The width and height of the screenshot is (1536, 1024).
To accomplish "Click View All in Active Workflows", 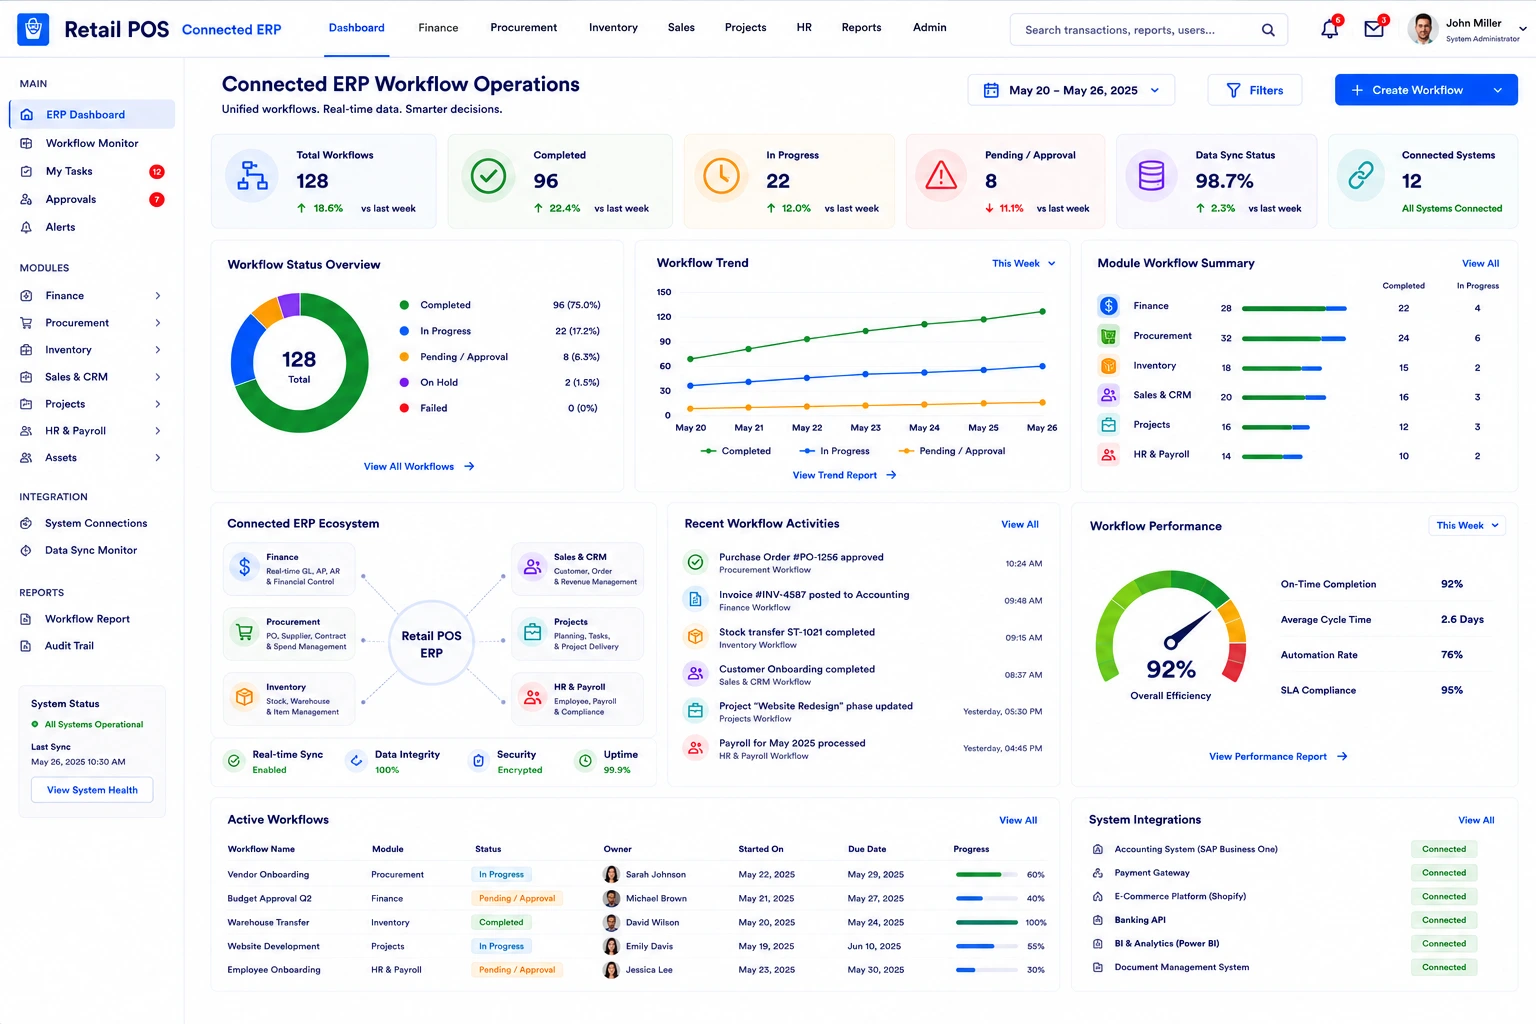I will click(1018, 821).
